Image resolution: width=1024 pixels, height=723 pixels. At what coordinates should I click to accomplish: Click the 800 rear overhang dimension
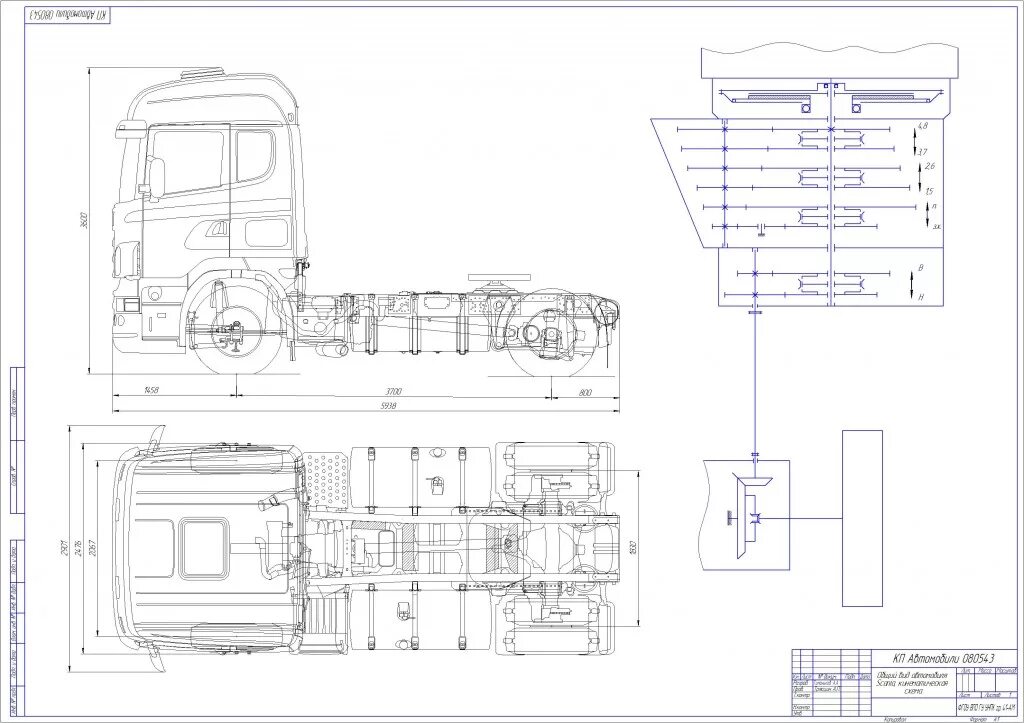[585, 392]
